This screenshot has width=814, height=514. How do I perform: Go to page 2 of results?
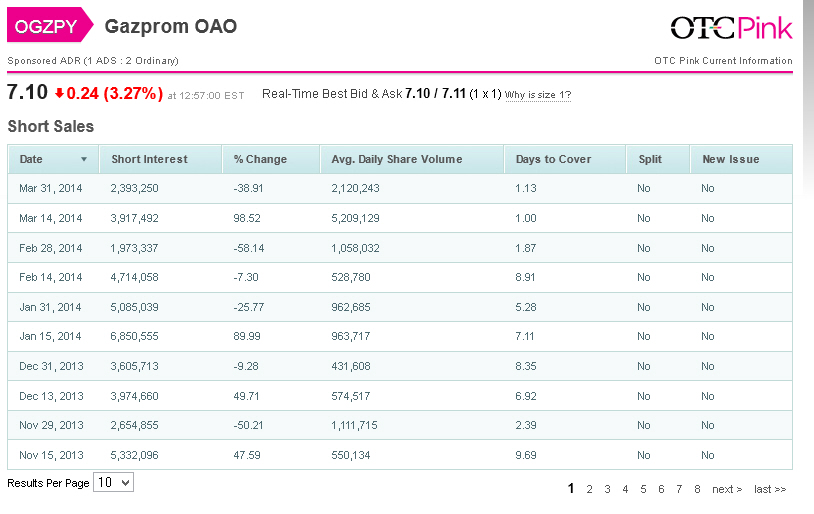click(x=590, y=489)
